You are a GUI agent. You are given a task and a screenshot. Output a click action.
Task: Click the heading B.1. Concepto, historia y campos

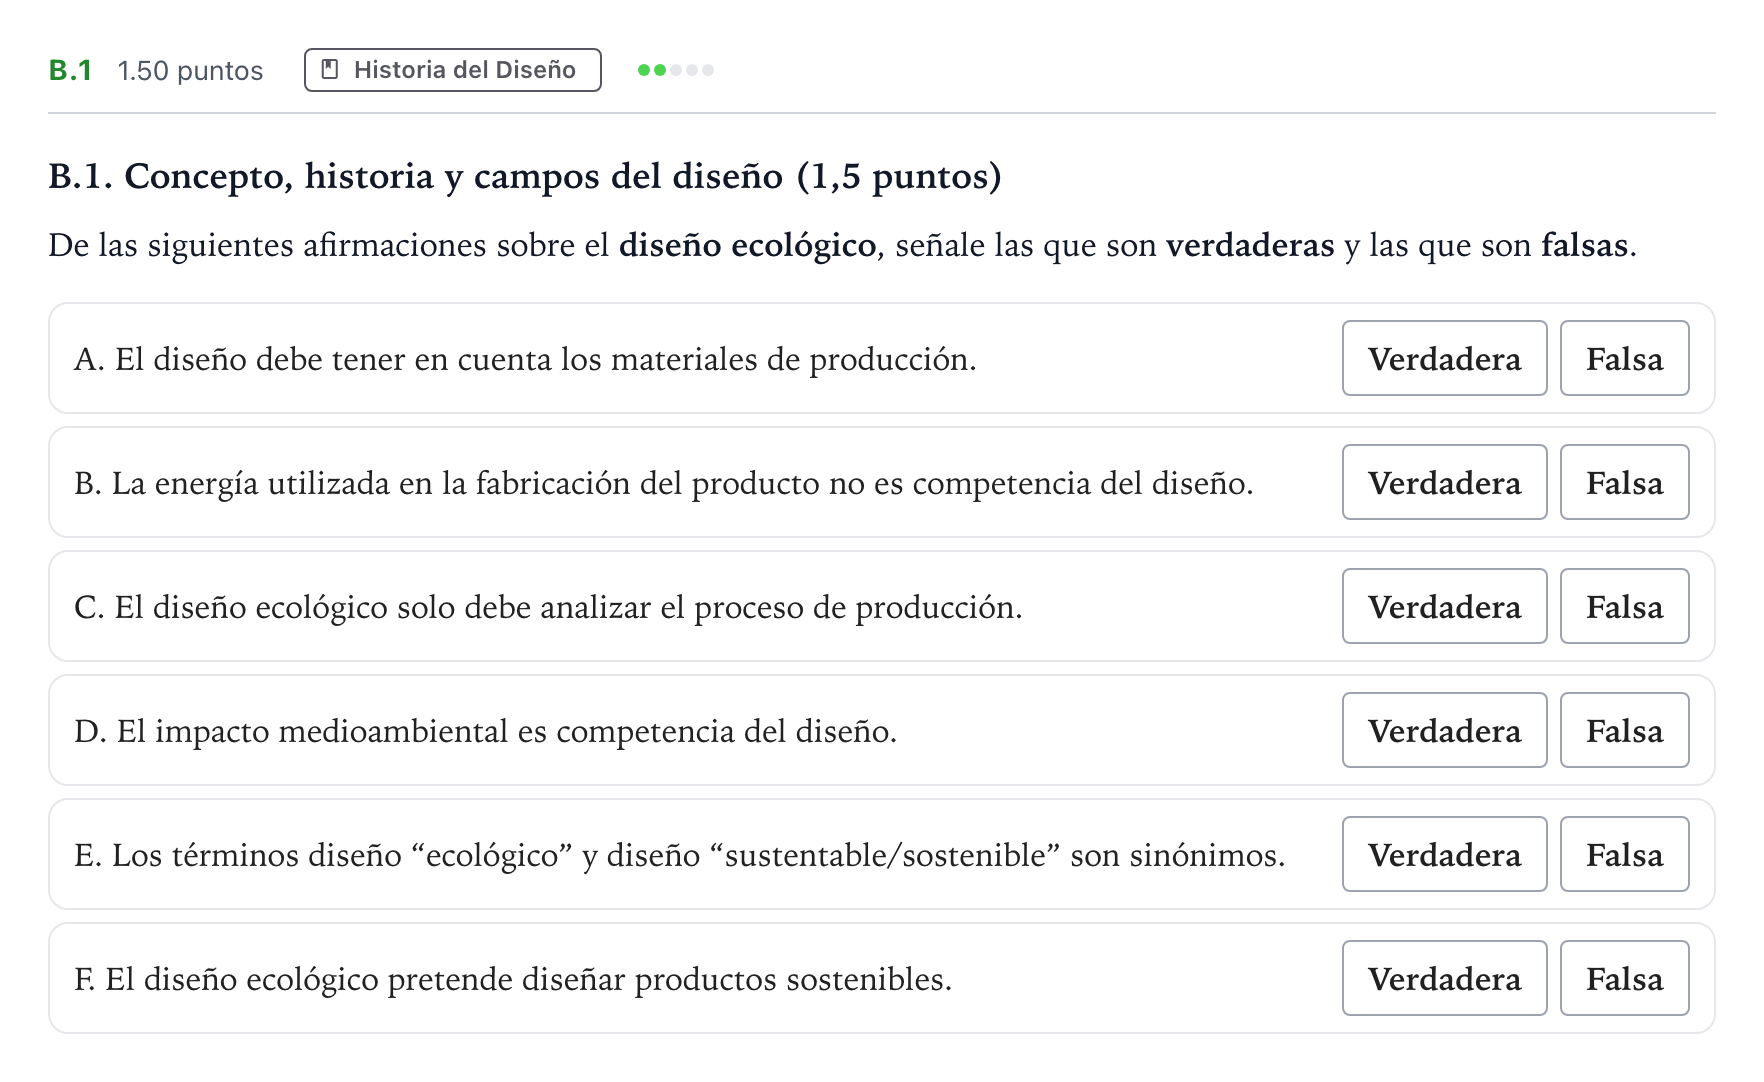click(x=525, y=176)
